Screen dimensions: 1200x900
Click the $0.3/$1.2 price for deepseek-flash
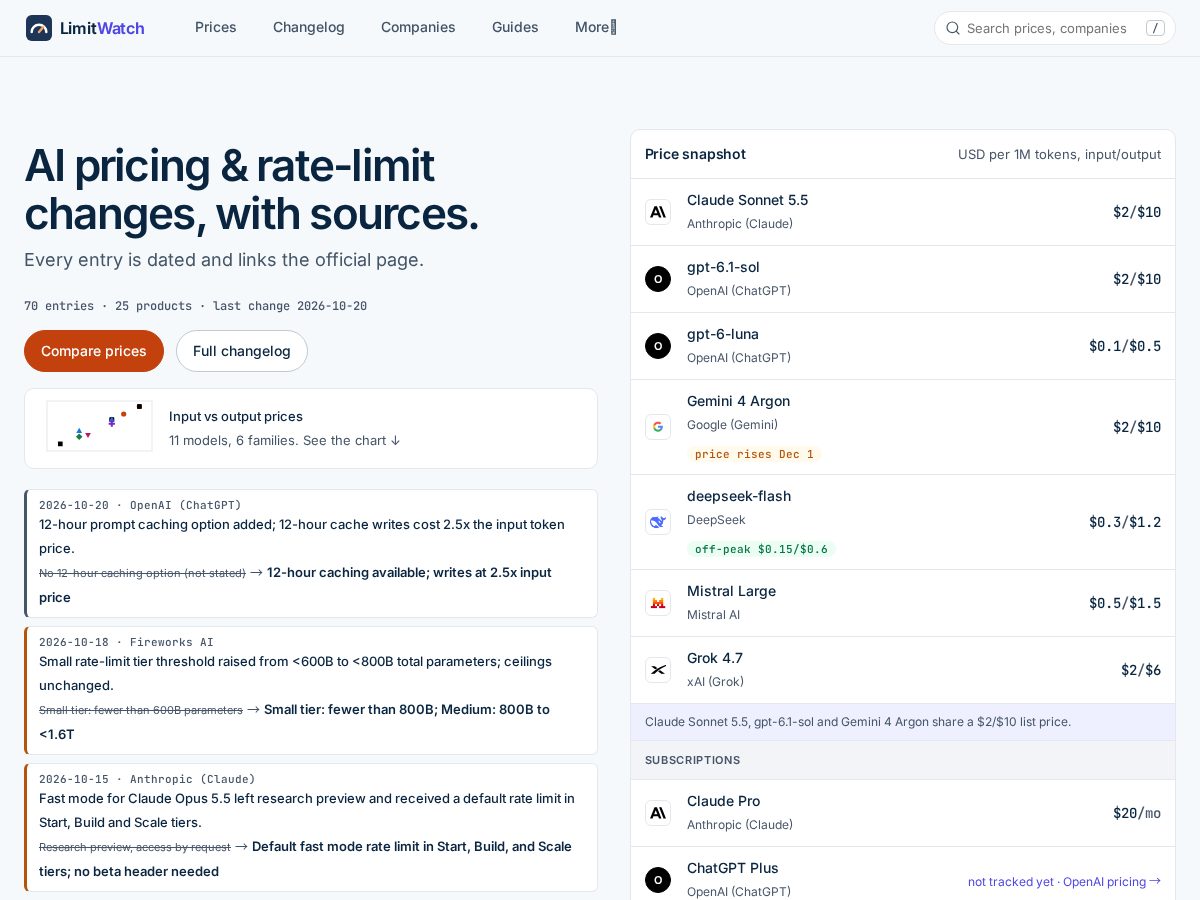1125,522
